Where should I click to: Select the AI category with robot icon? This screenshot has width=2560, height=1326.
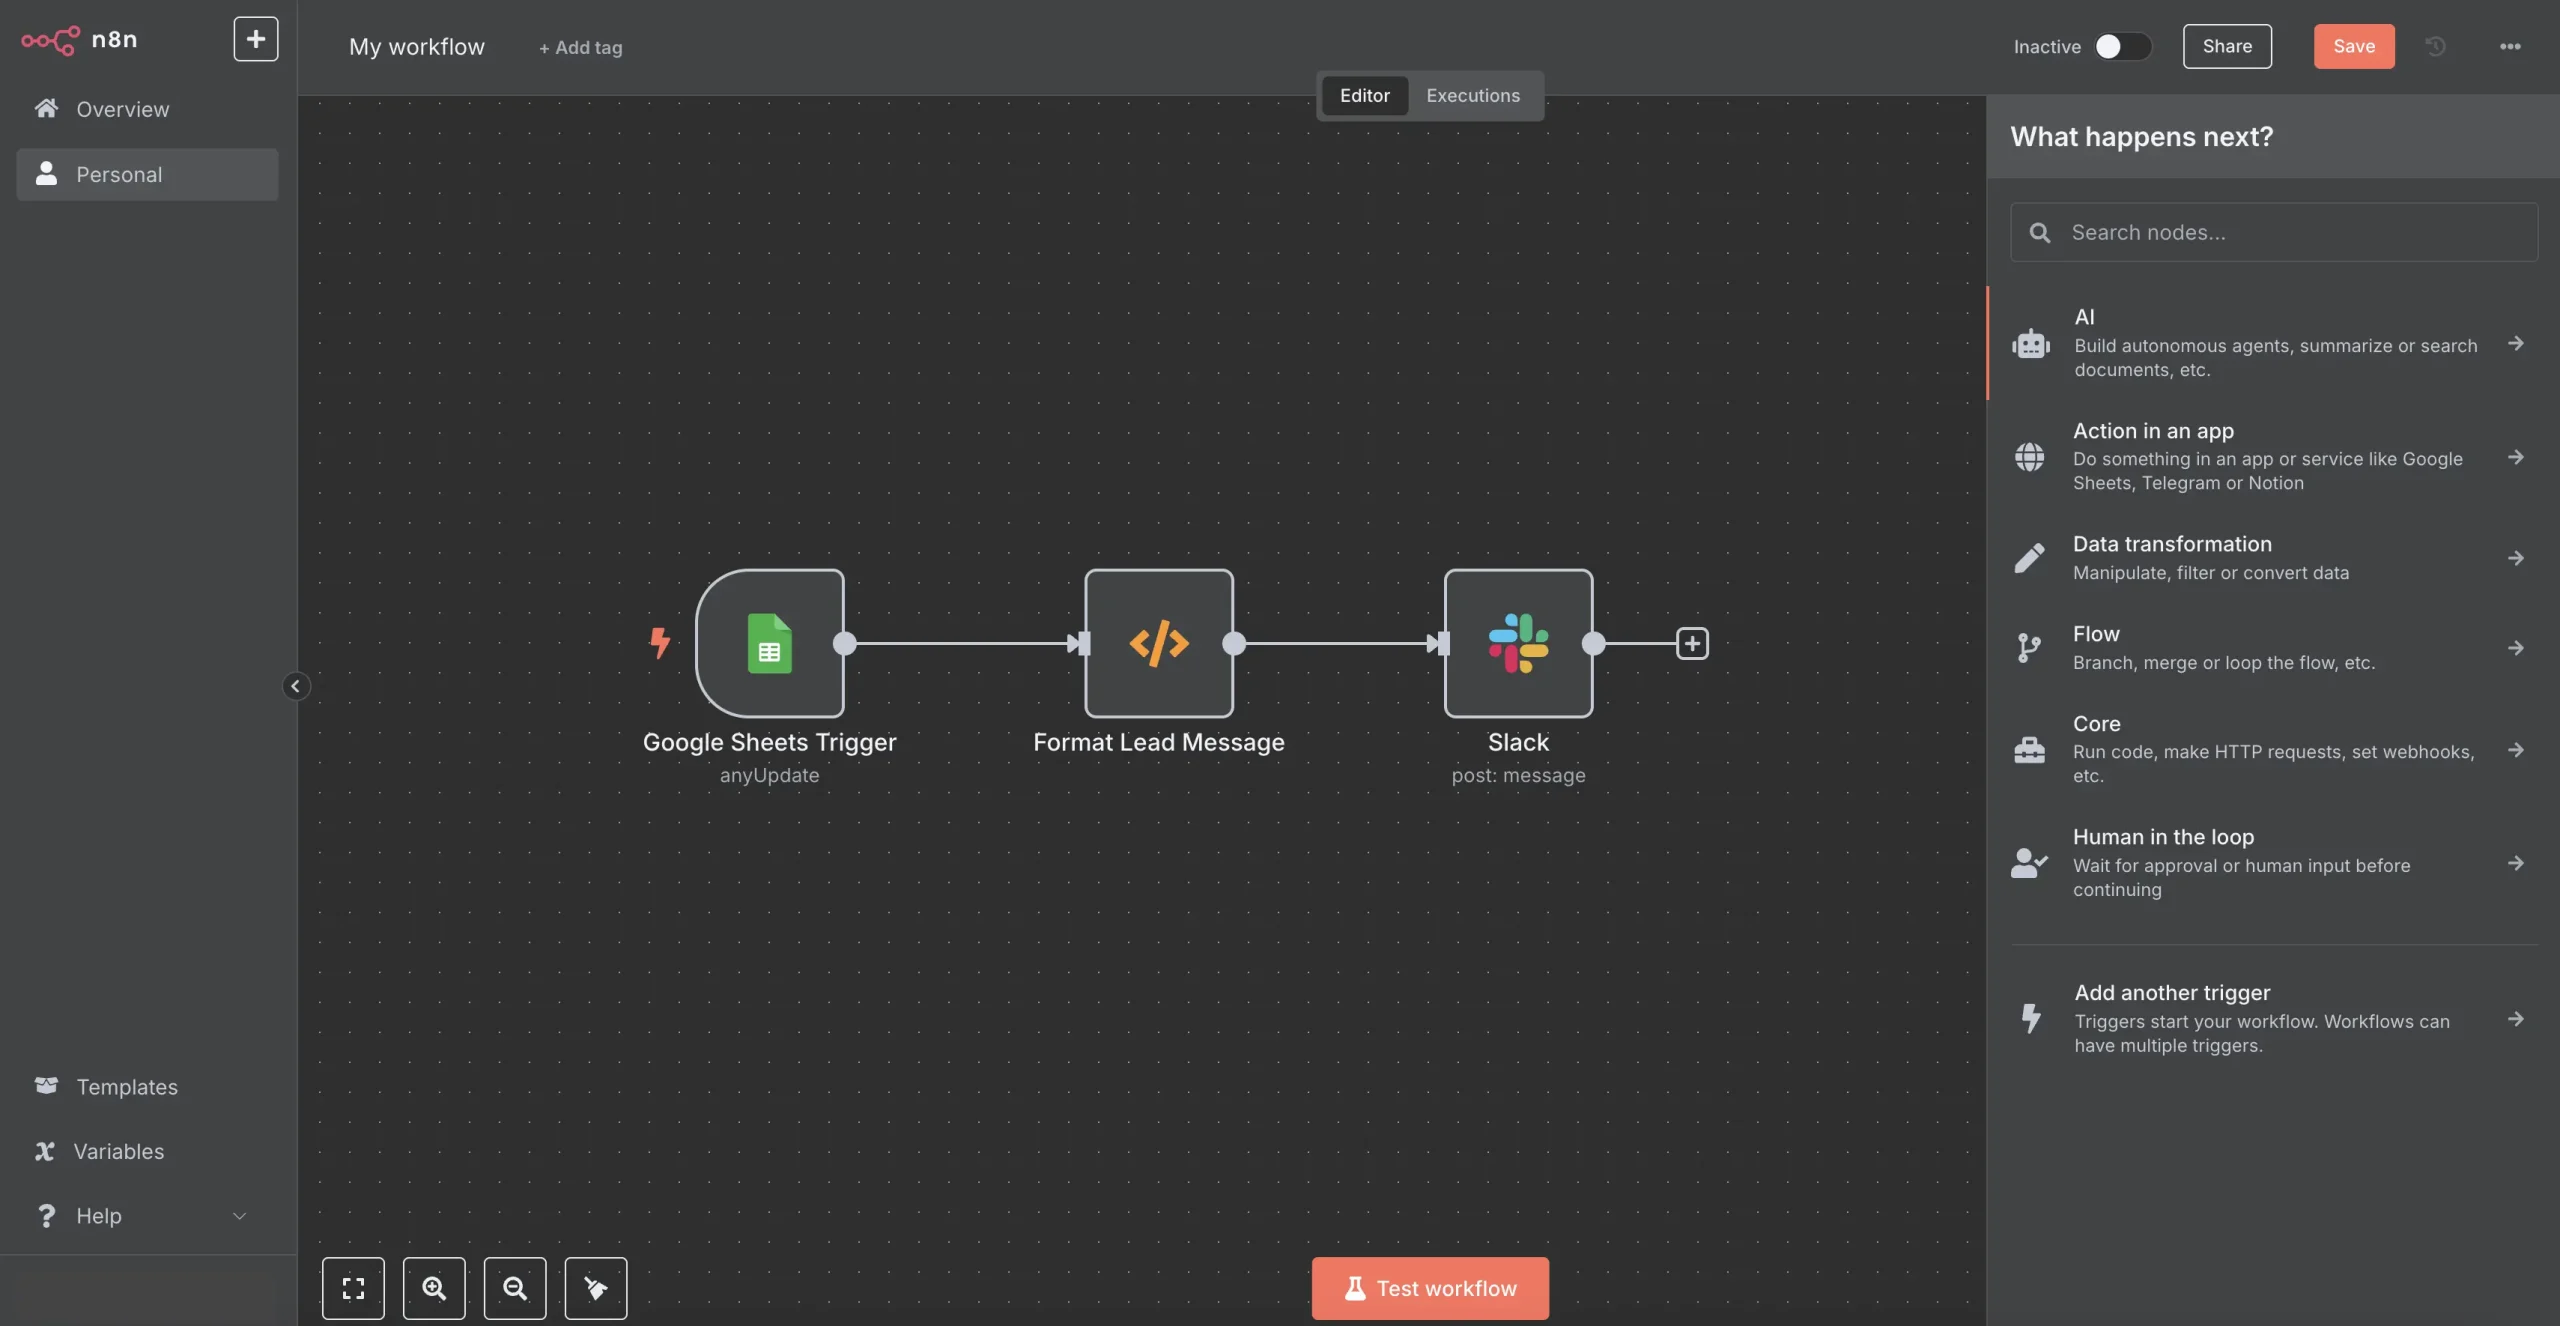pos(2270,342)
